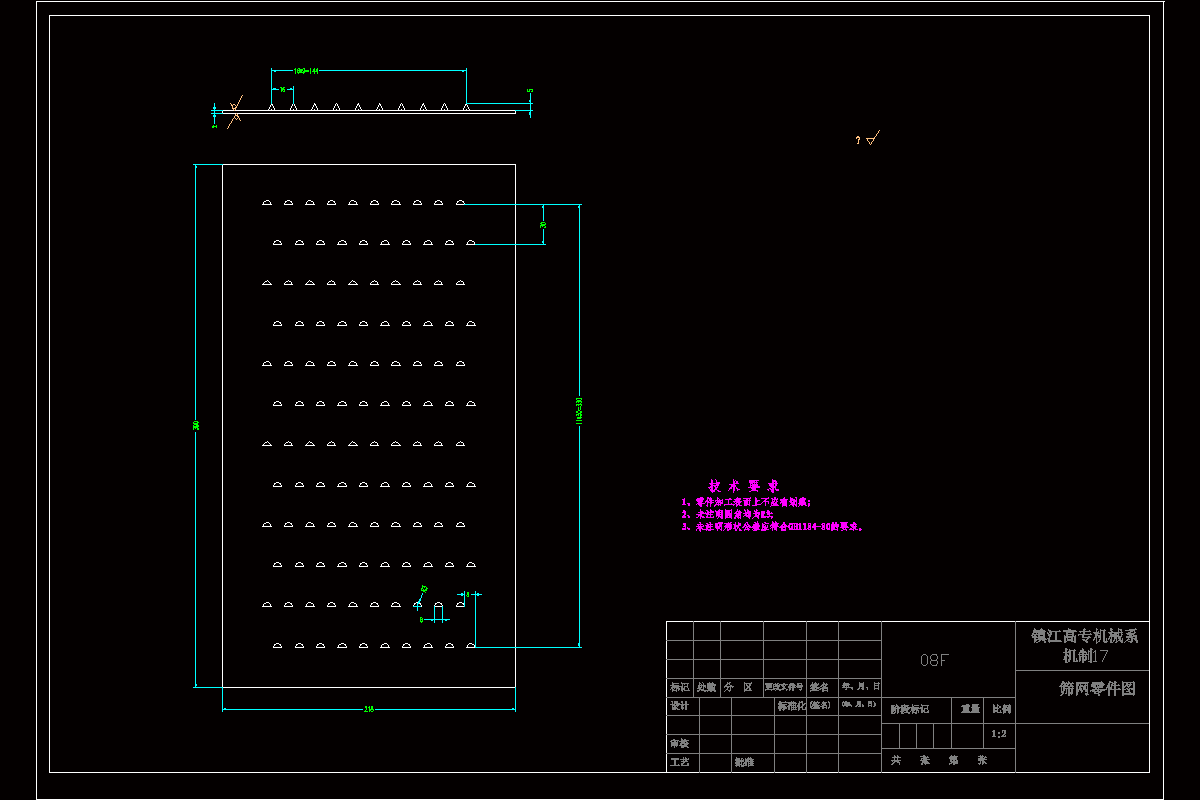Click the "镇江高专机械系" school name text
Screen dimensions: 1200x800
pos(1084,635)
